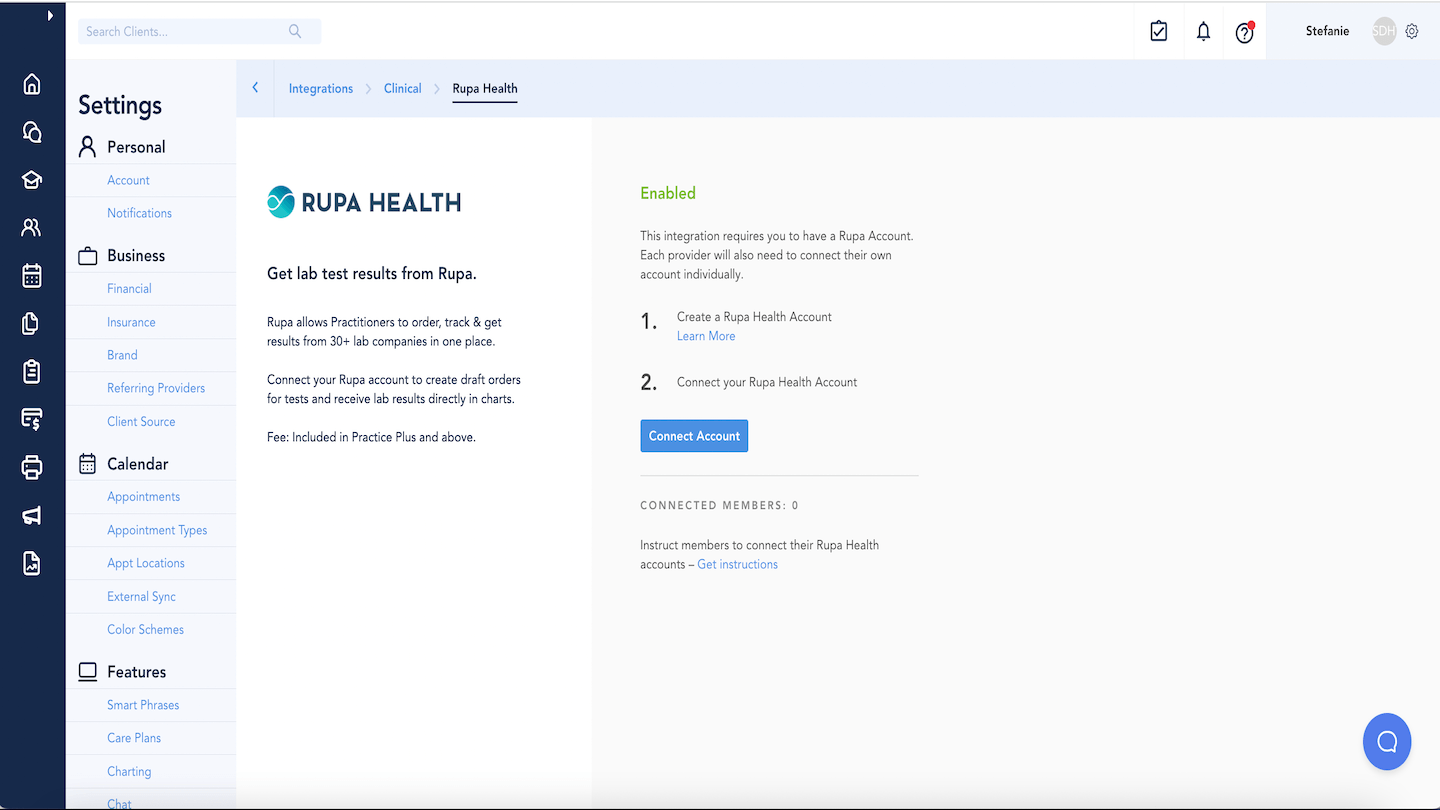Open the Home icon in left sidebar
This screenshot has width=1440, height=810.
32,84
